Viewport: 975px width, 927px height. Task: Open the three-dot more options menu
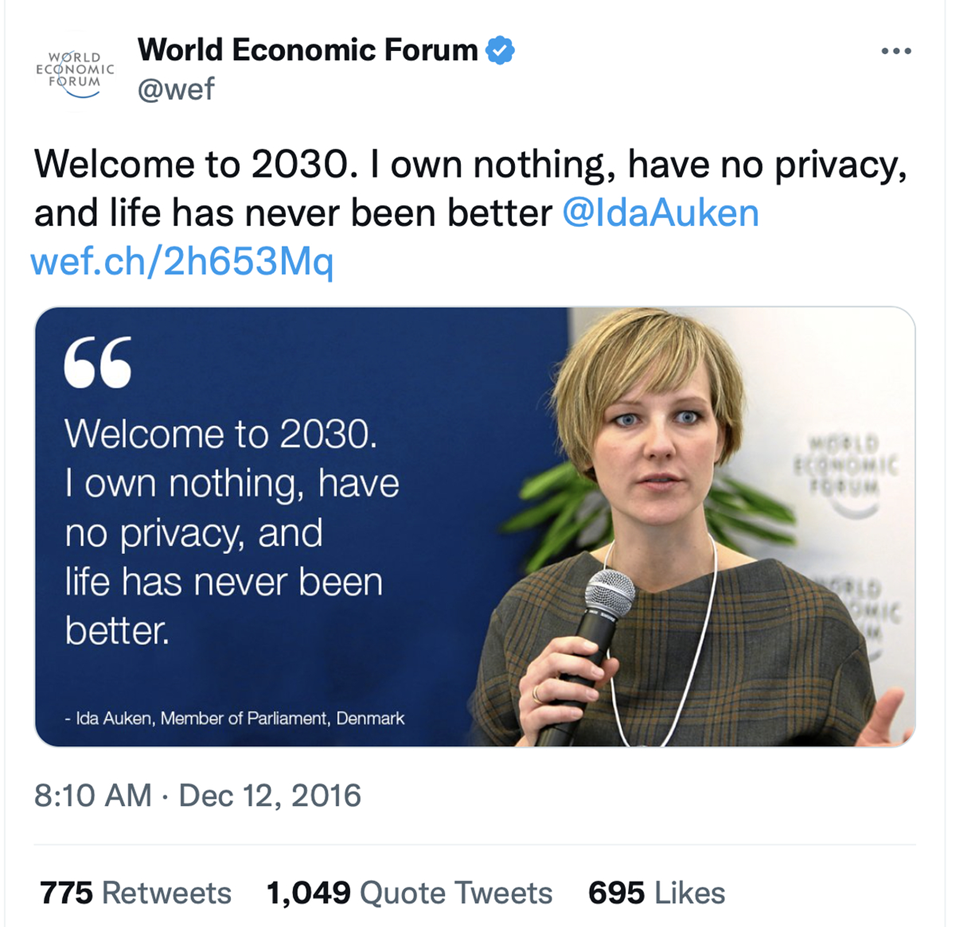coord(896,51)
